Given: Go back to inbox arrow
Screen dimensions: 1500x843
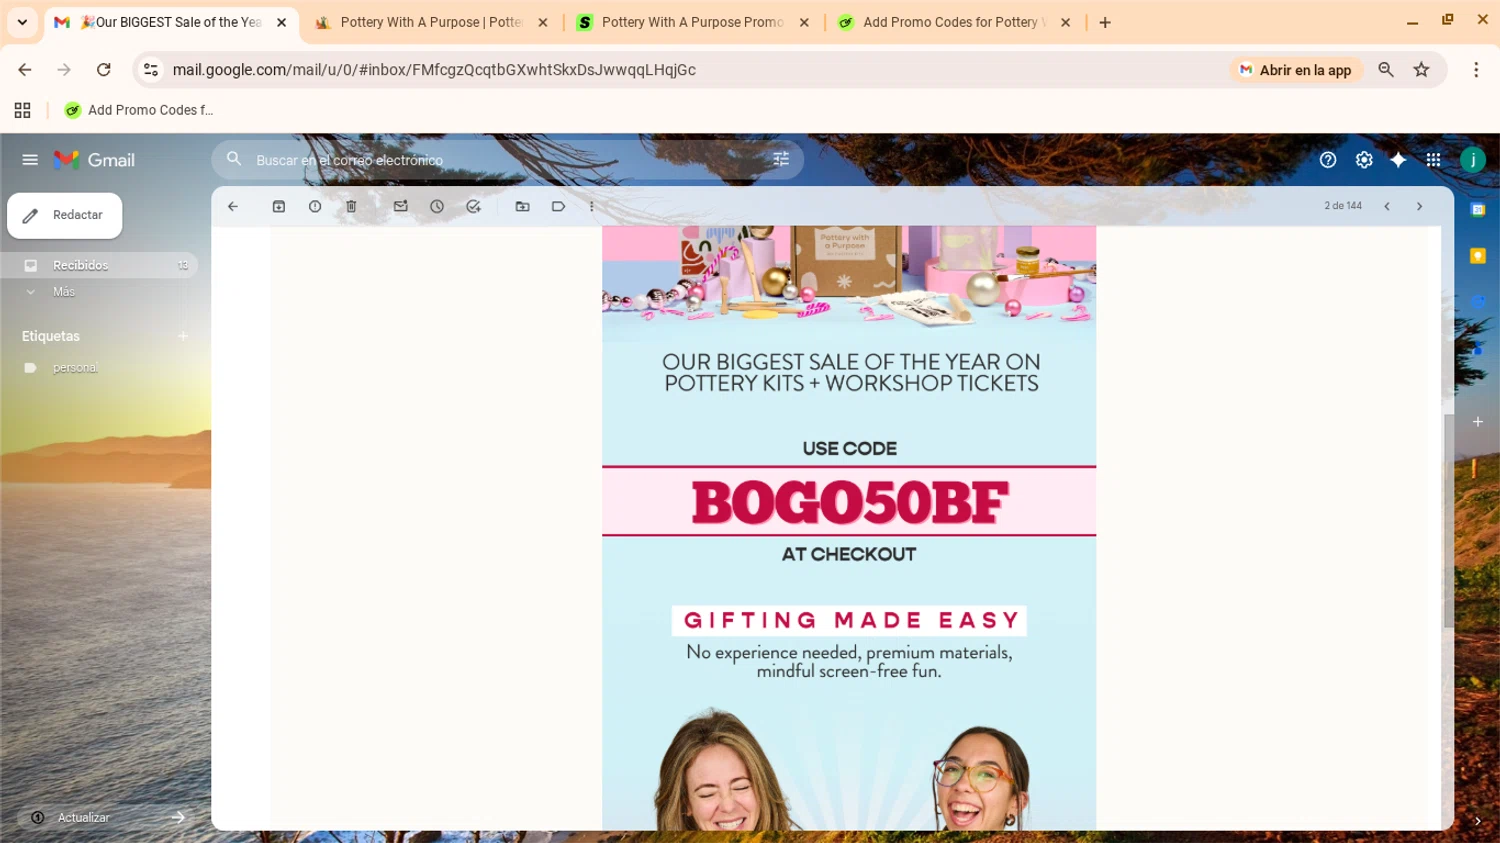Looking at the screenshot, I should tap(233, 206).
